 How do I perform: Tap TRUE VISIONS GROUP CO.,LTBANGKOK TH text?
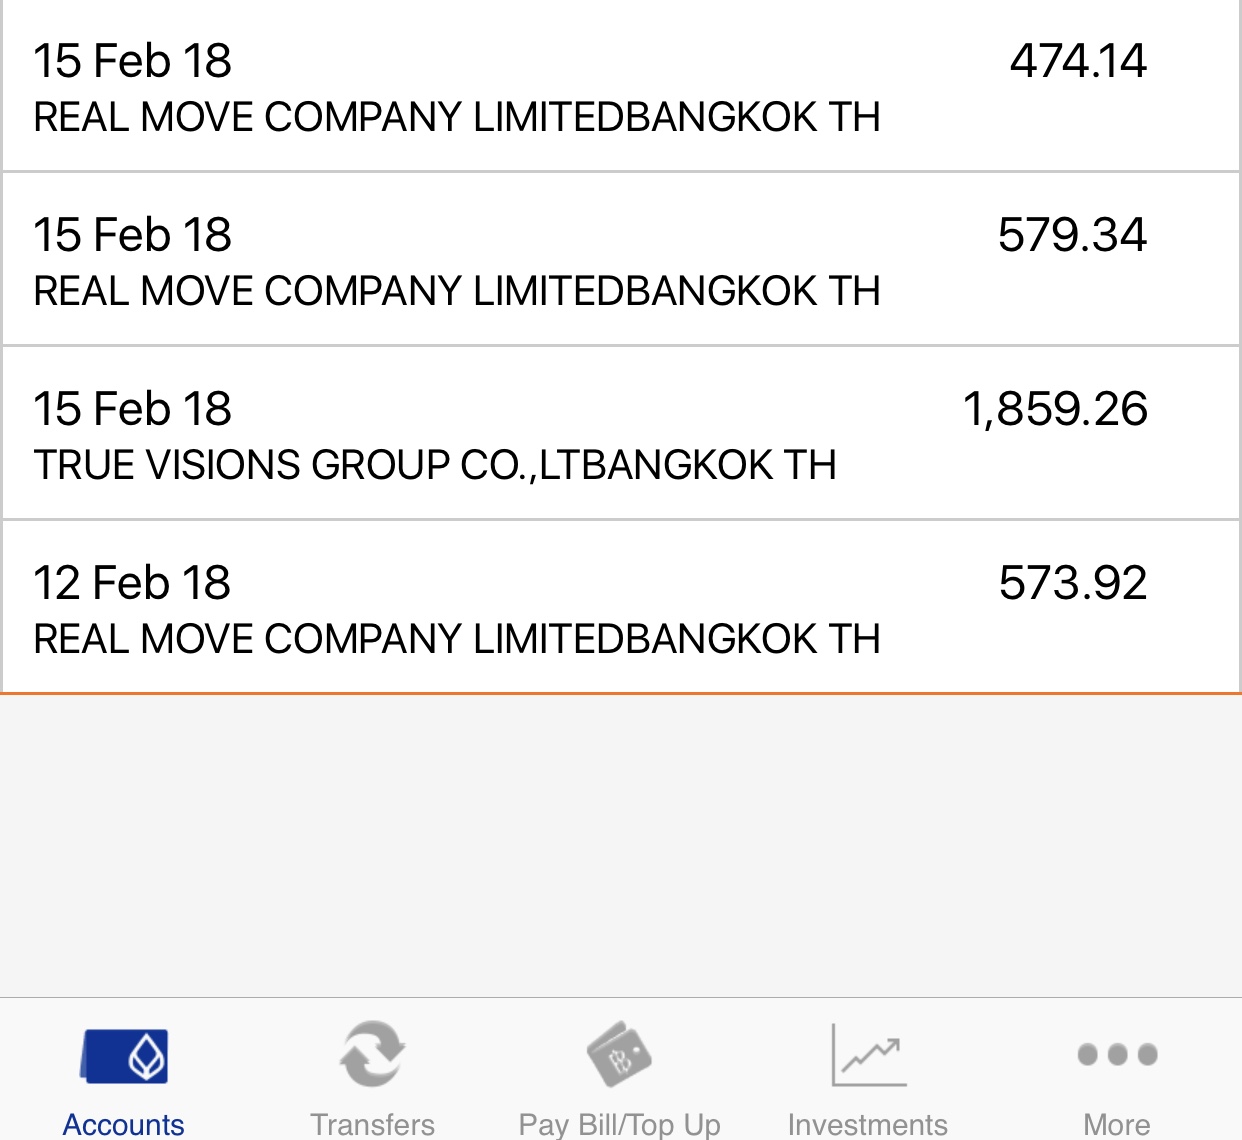pos(435,465)
